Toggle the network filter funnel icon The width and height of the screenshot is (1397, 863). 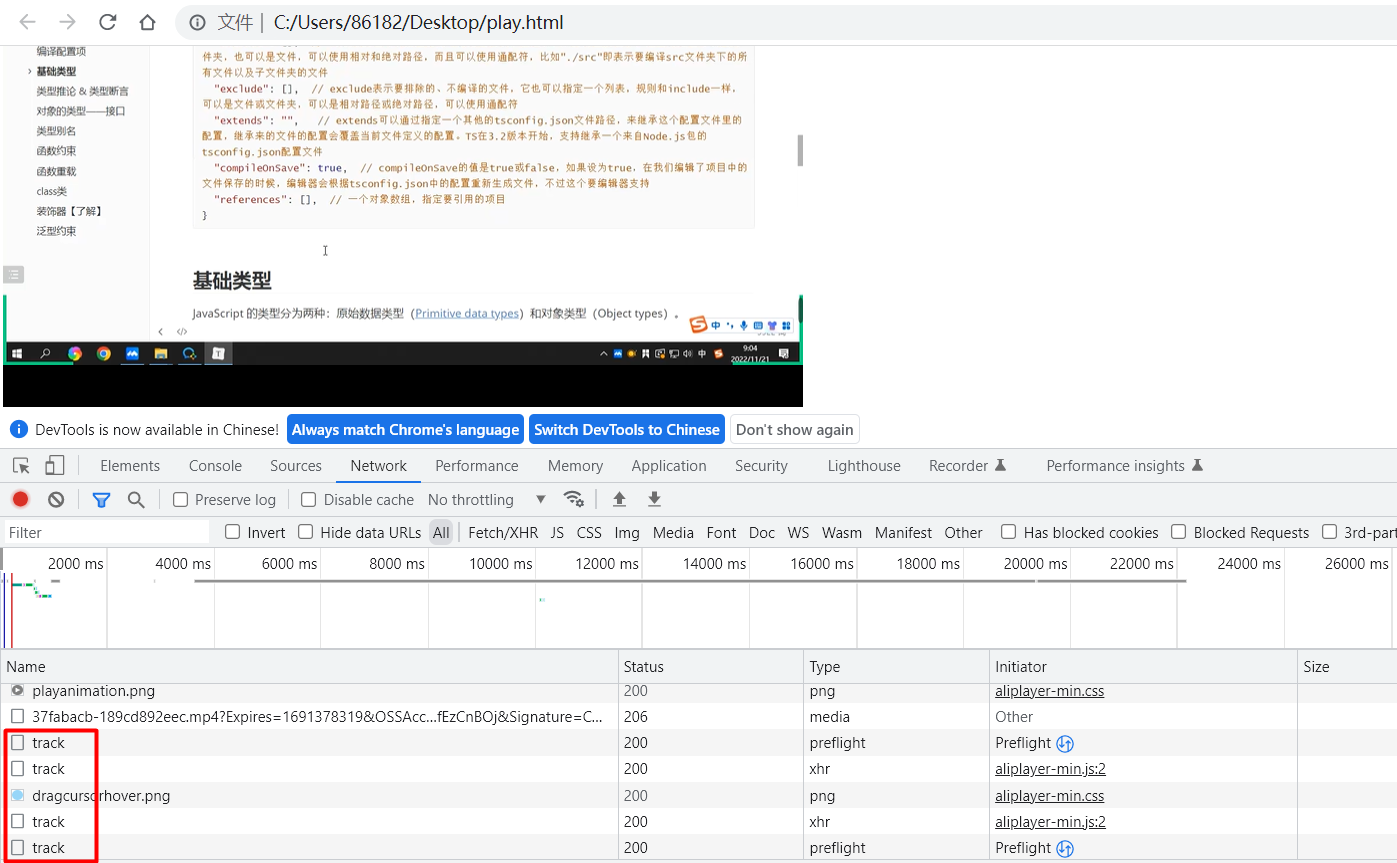coord(101,499)
